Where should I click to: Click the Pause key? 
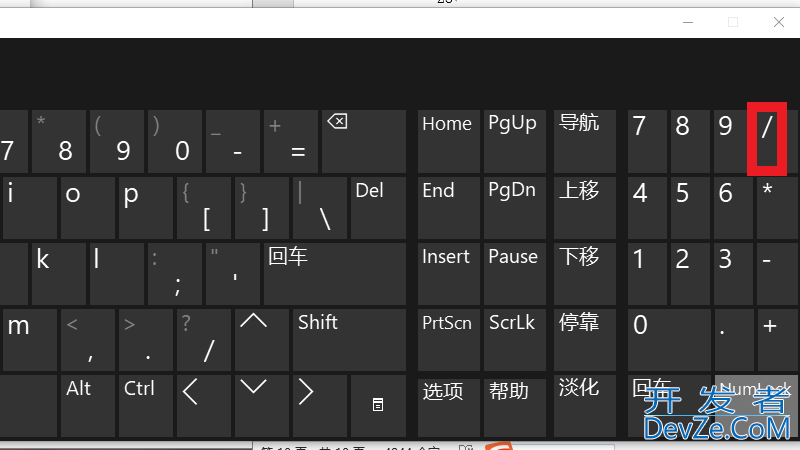[515, 274]
